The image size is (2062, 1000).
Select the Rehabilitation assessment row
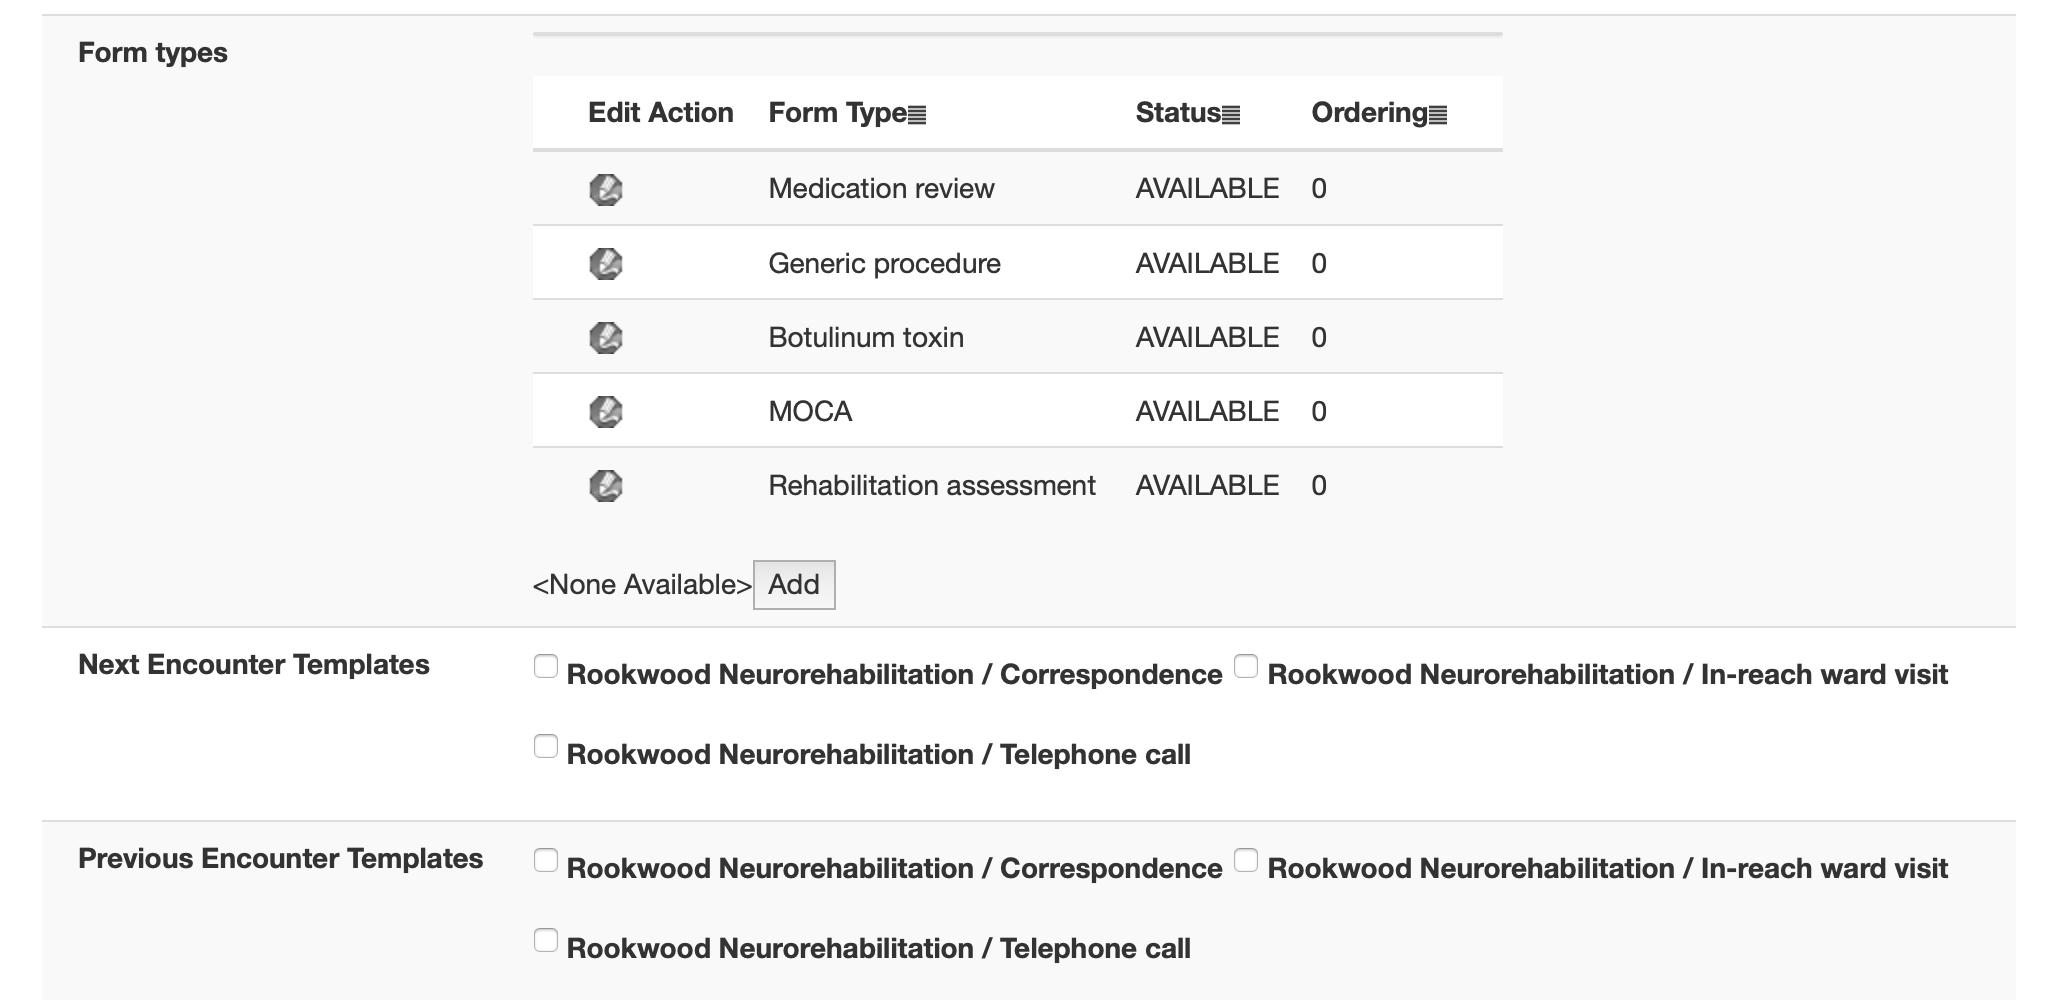(x=932, y=485)
